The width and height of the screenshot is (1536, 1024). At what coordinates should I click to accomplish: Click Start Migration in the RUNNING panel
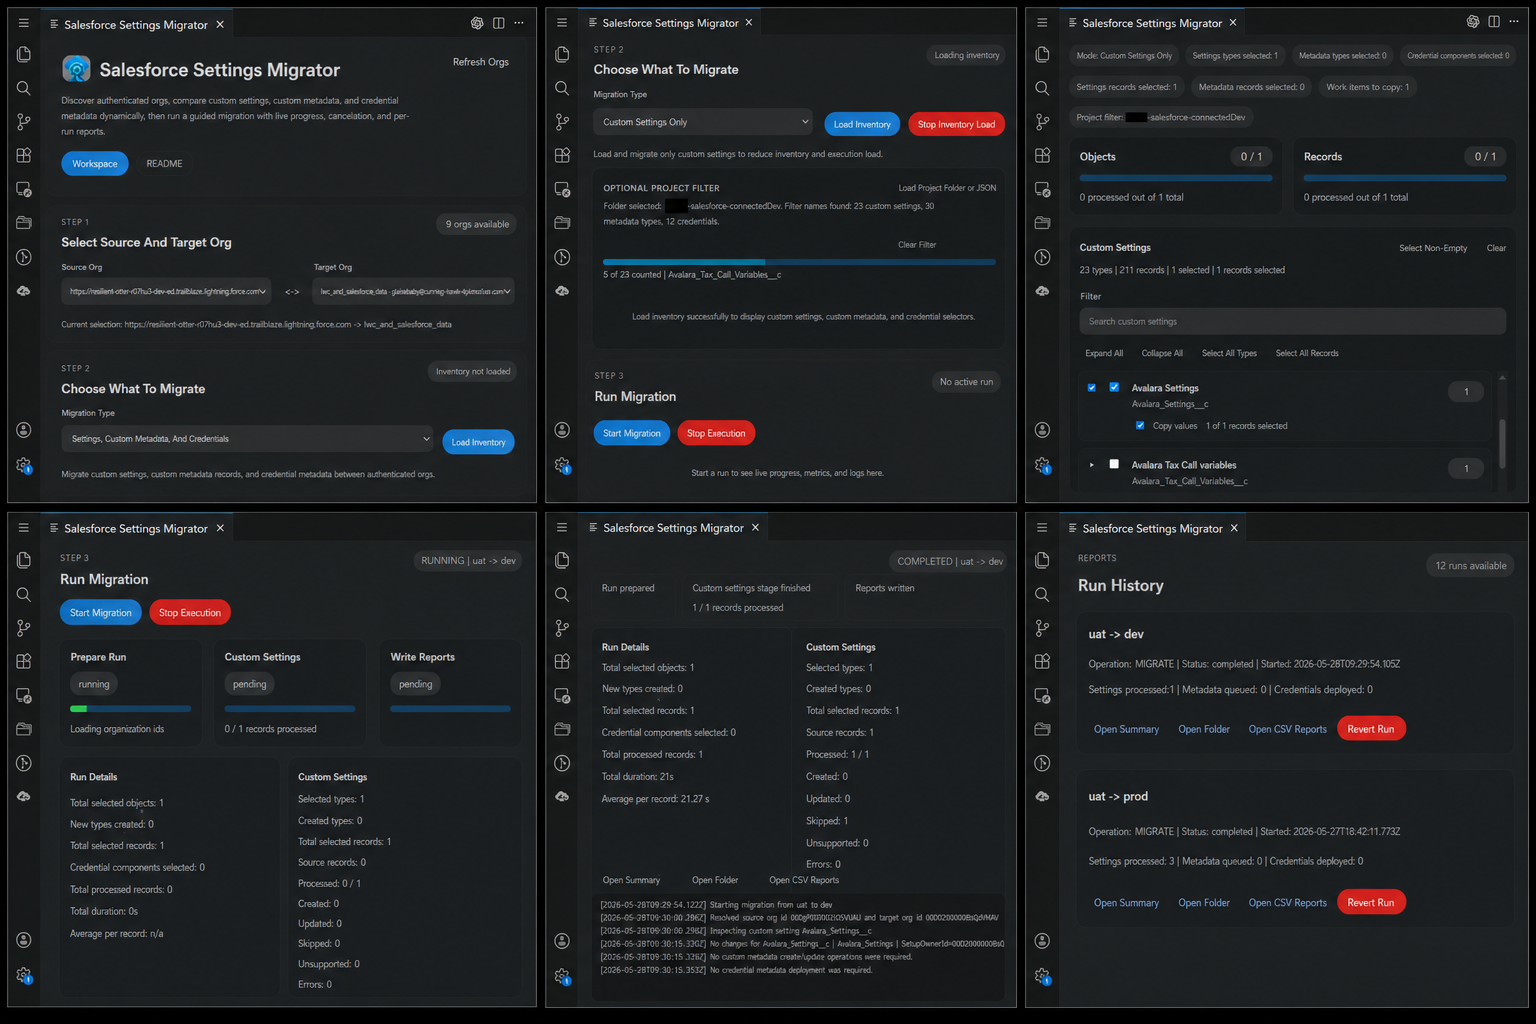pyautogui.click(x=101, y=612)
